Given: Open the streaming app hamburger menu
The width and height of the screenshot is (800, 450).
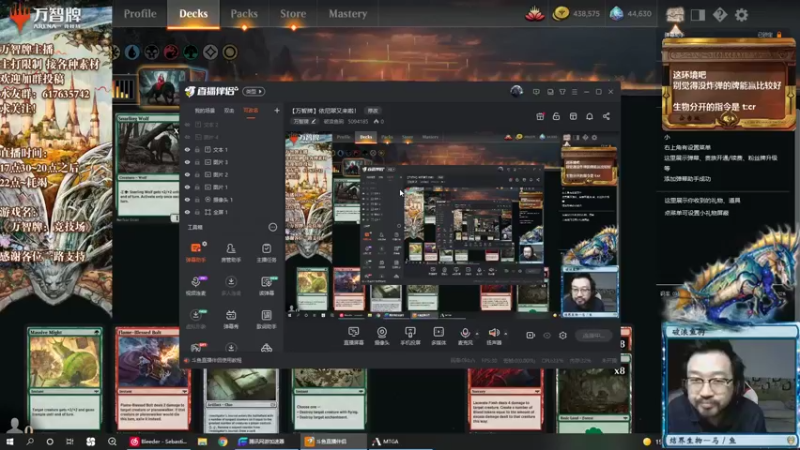Looking at the screenshot, I should coord(574,92).
